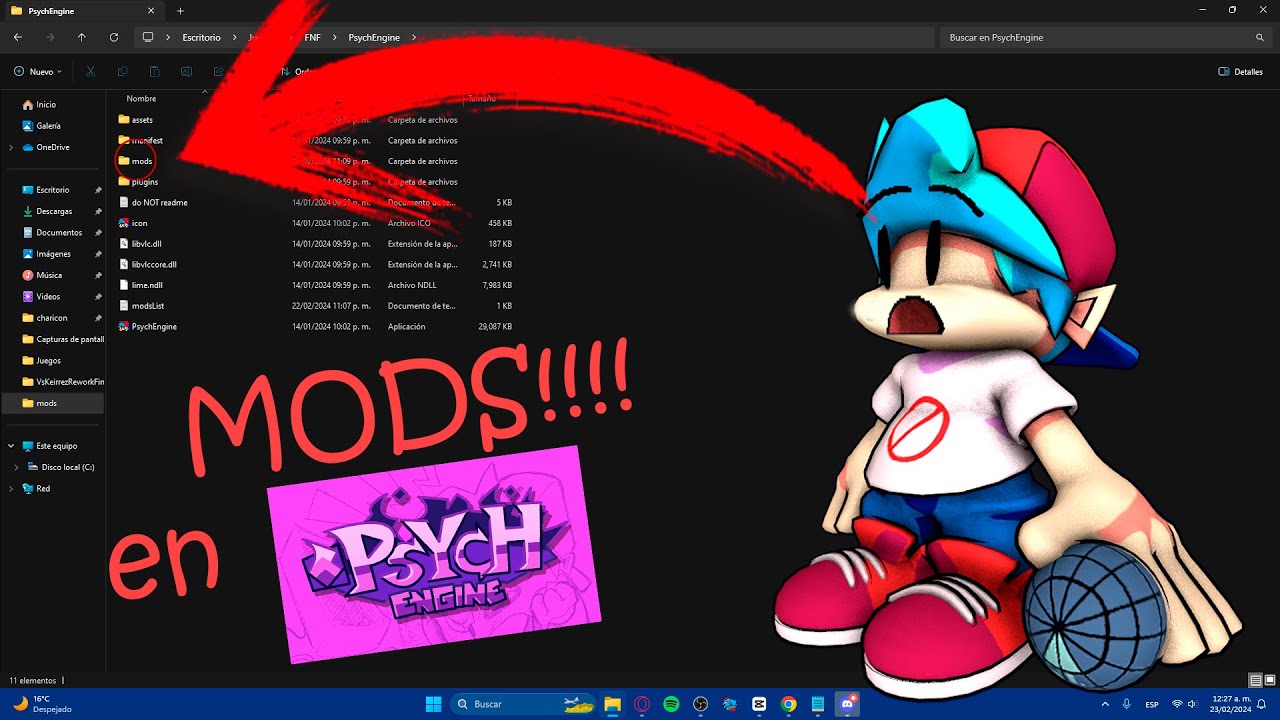Screen dimensions: 1280x720
Task: Open VsKeirrezReworkFin folder in sidebar
Action: 62,382
